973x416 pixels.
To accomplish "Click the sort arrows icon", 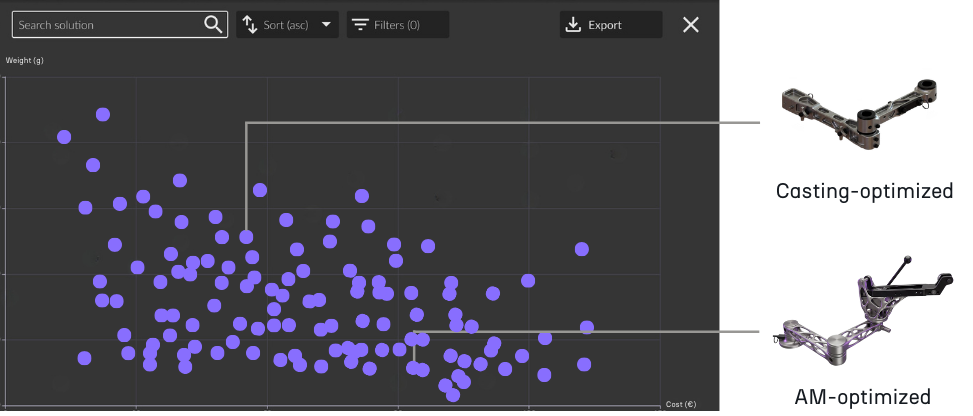I will tap(249, 25).
